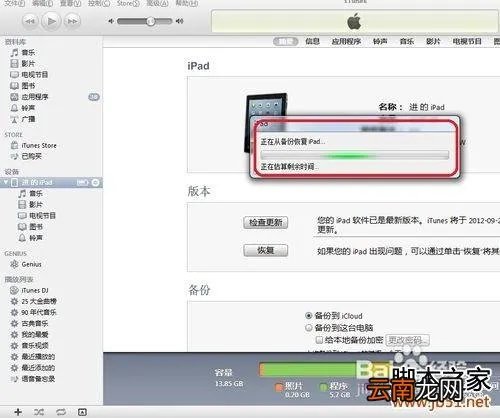Open 影片 under the iPad device

click(30, 204)
